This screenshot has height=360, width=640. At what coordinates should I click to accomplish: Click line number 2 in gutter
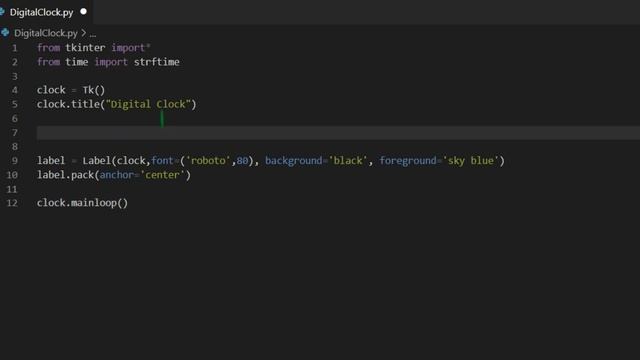click(x=15, y=62)
